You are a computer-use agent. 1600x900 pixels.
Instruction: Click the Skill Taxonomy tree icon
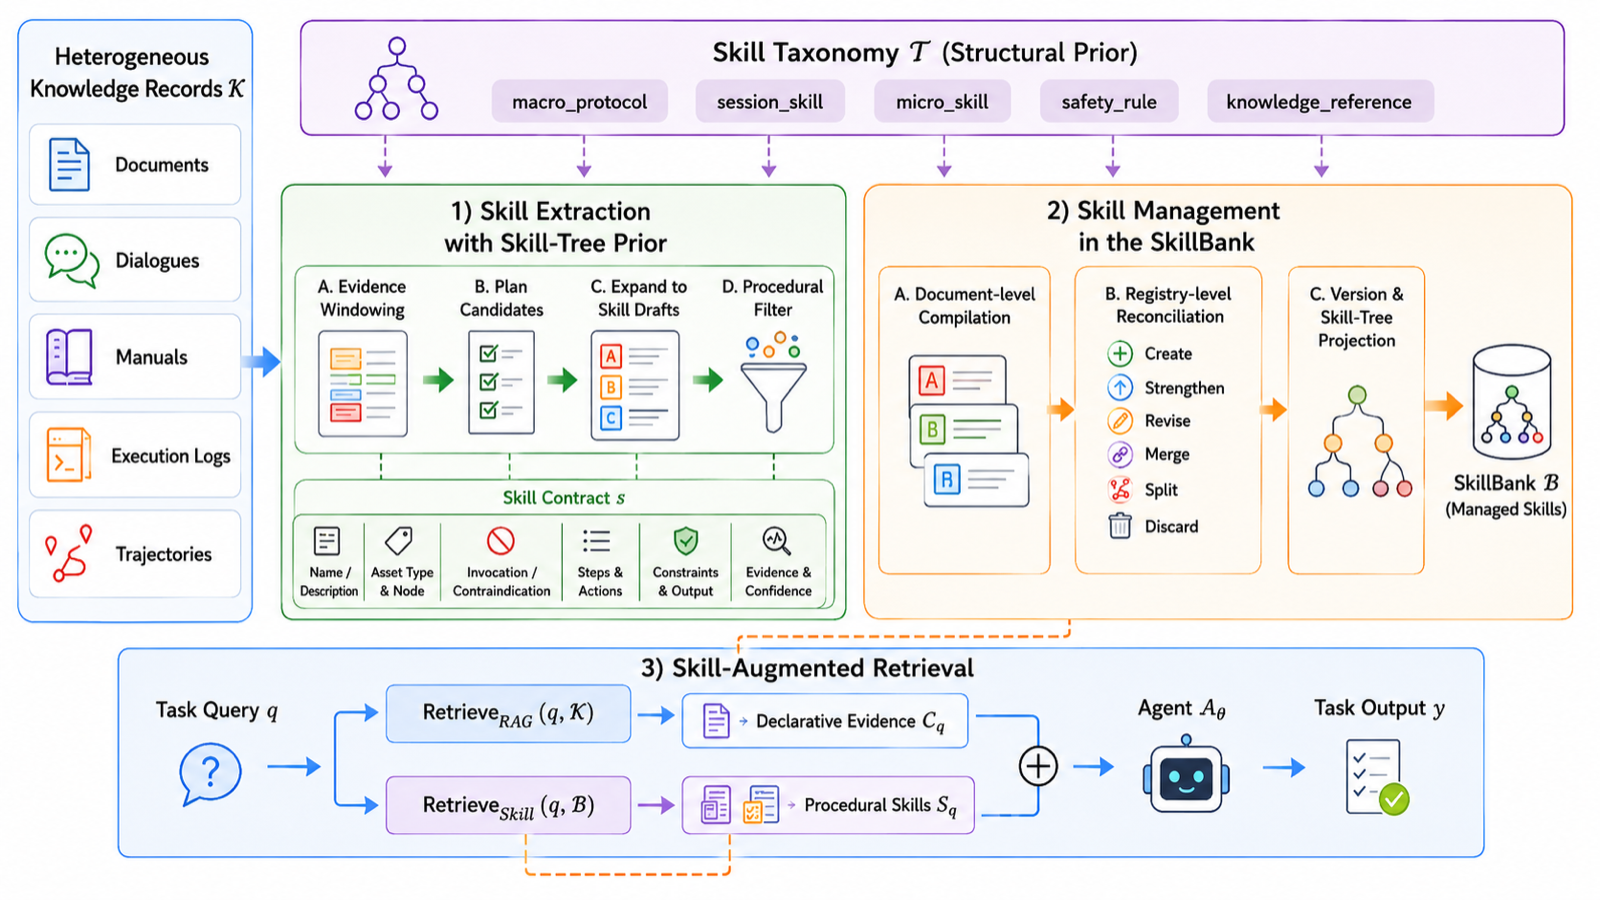pos(396,79)
